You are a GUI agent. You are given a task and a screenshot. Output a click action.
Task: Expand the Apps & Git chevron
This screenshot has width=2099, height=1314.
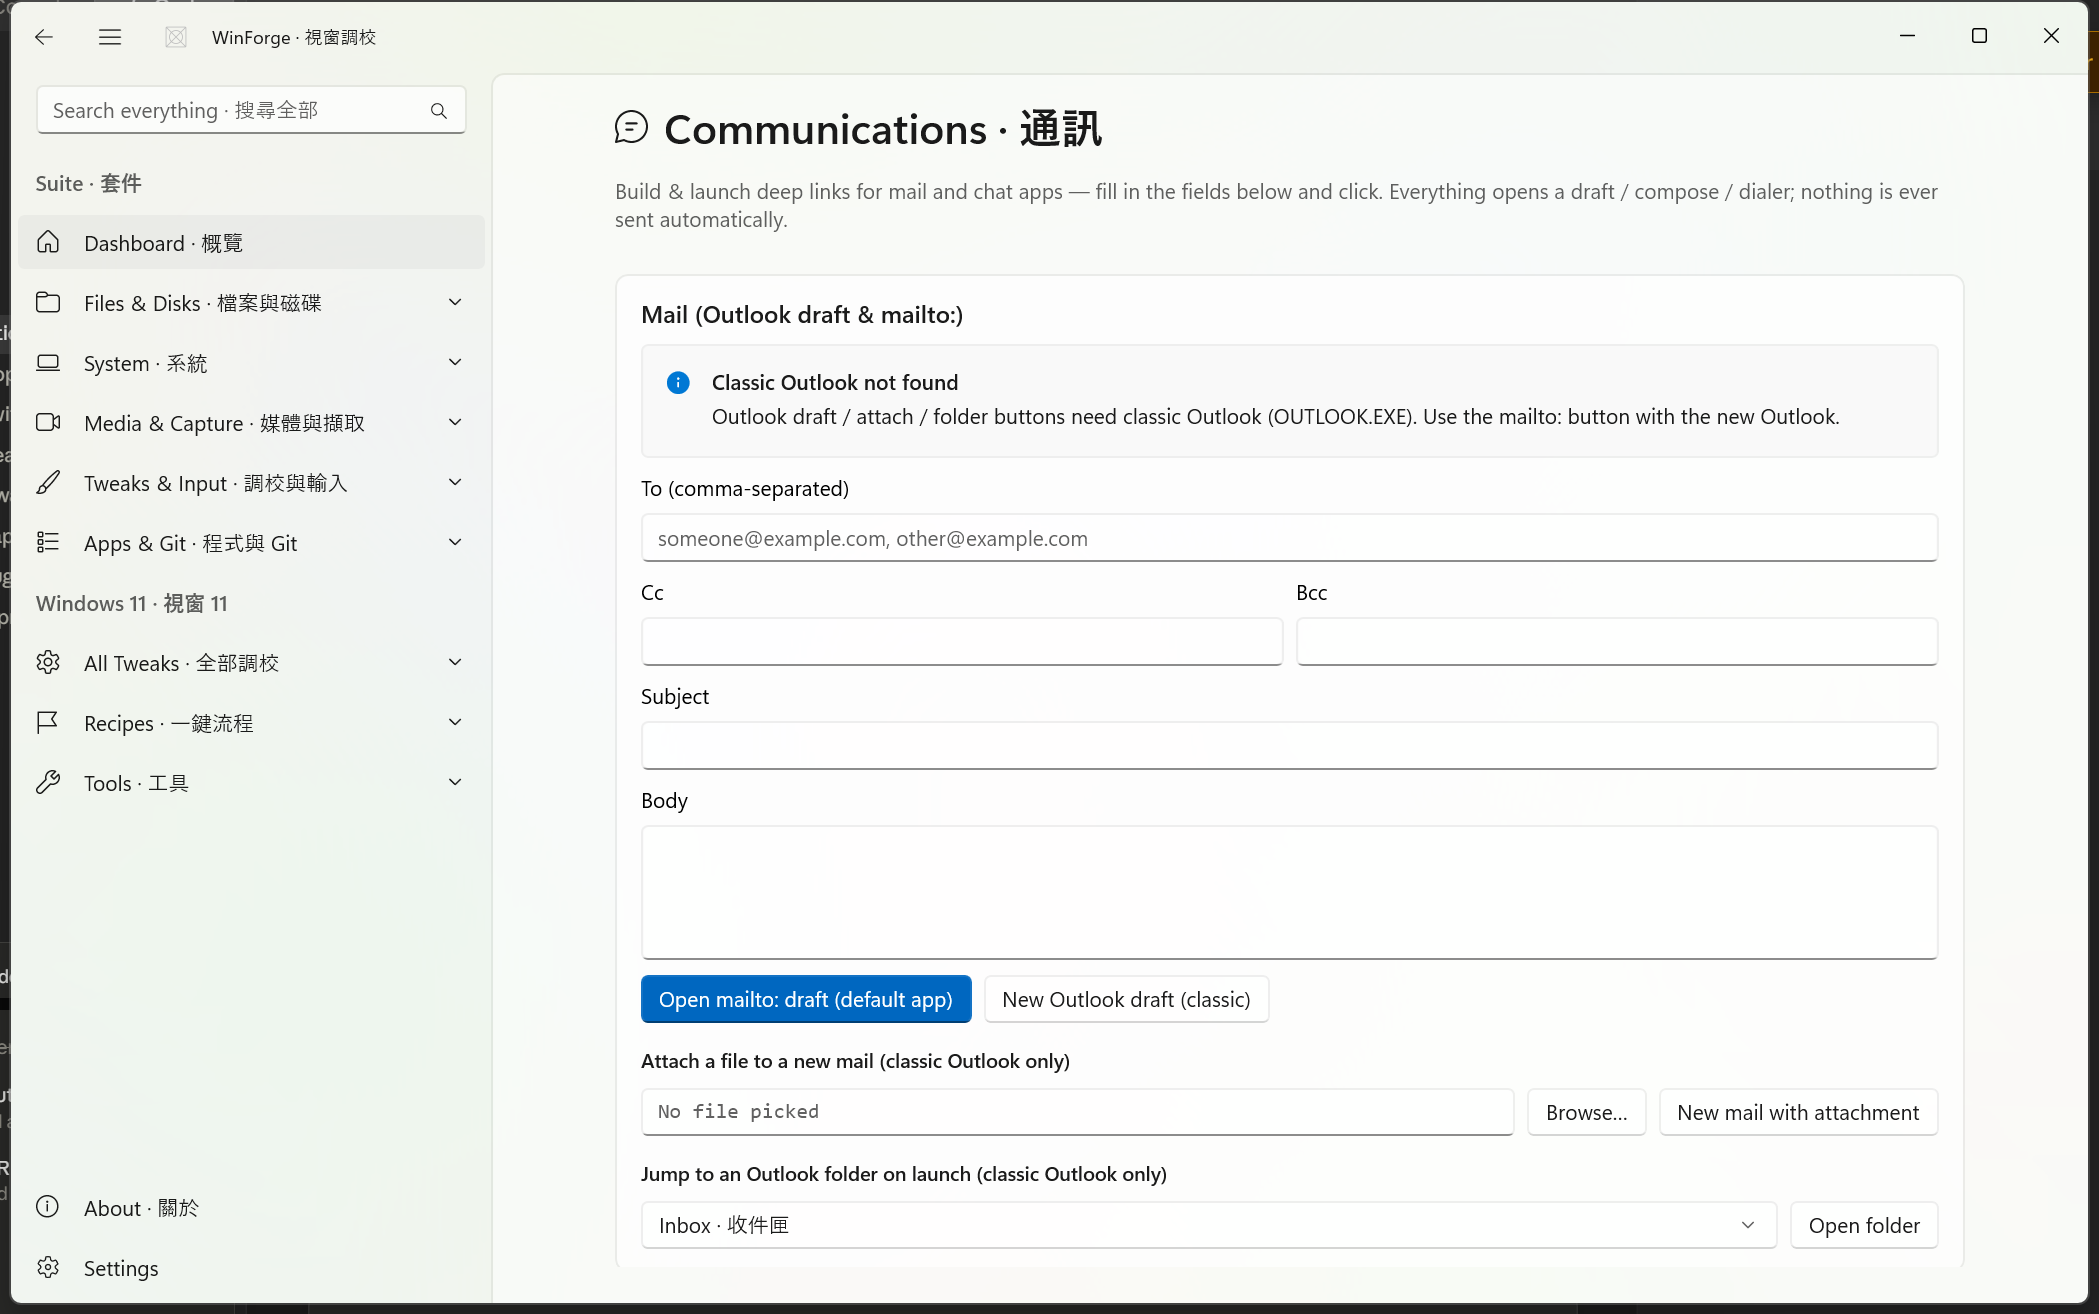(x=455, y=542)
